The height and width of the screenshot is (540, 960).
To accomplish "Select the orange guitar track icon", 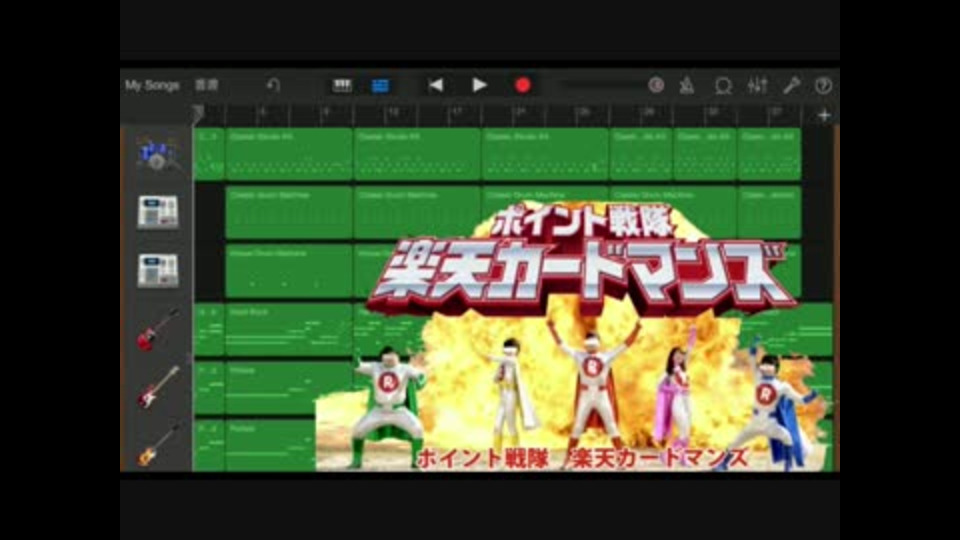I will 157,445.
